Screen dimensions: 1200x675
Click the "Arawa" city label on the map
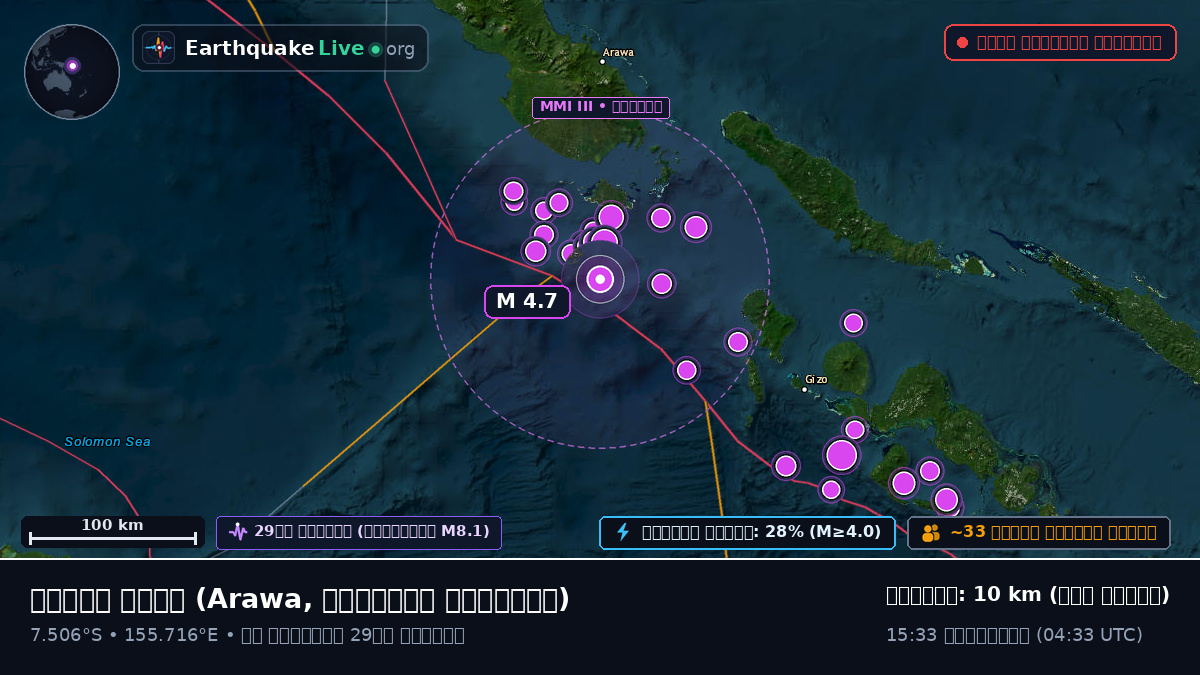(618, 52)
